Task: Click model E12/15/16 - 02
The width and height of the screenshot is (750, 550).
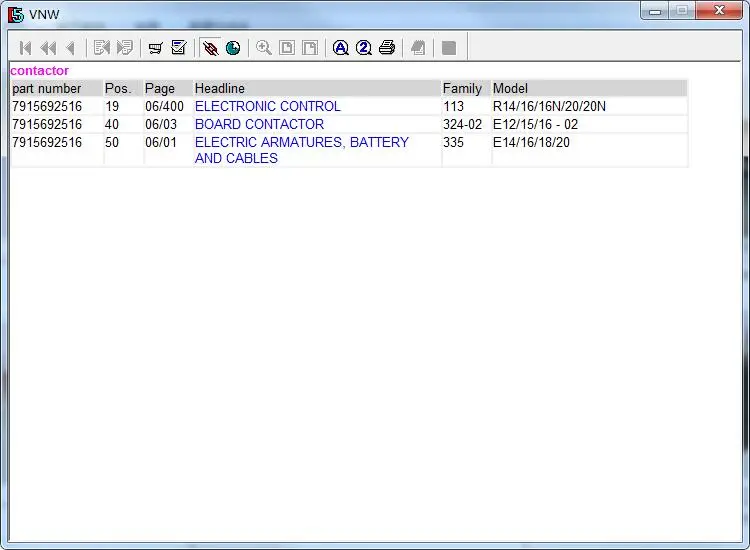Action: tap(535, 124)
